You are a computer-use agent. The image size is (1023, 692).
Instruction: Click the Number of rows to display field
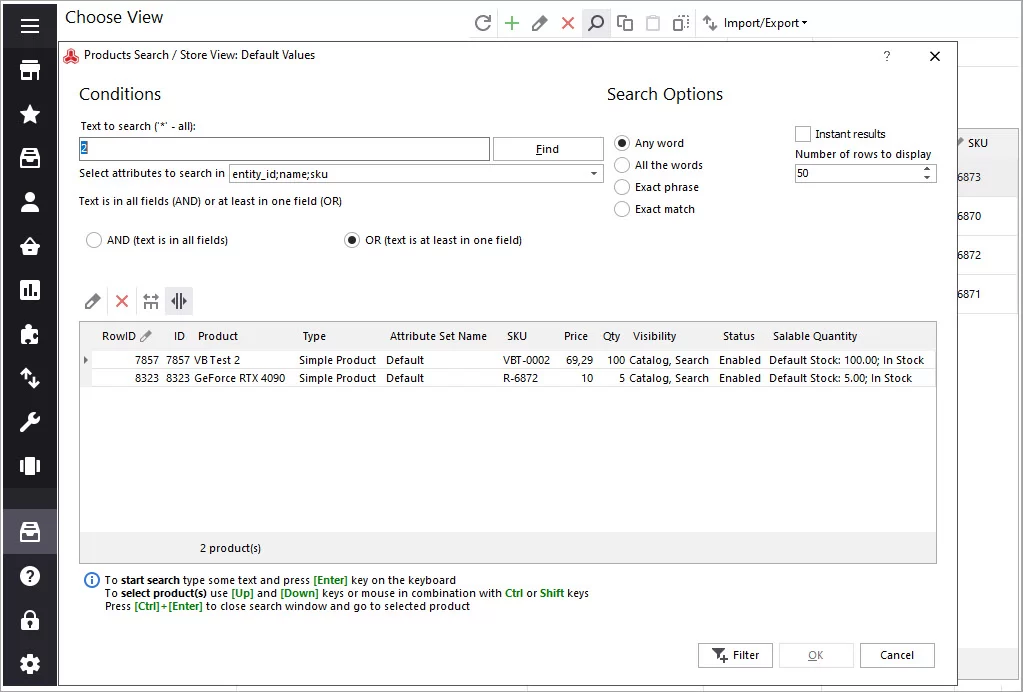[857, 173]
